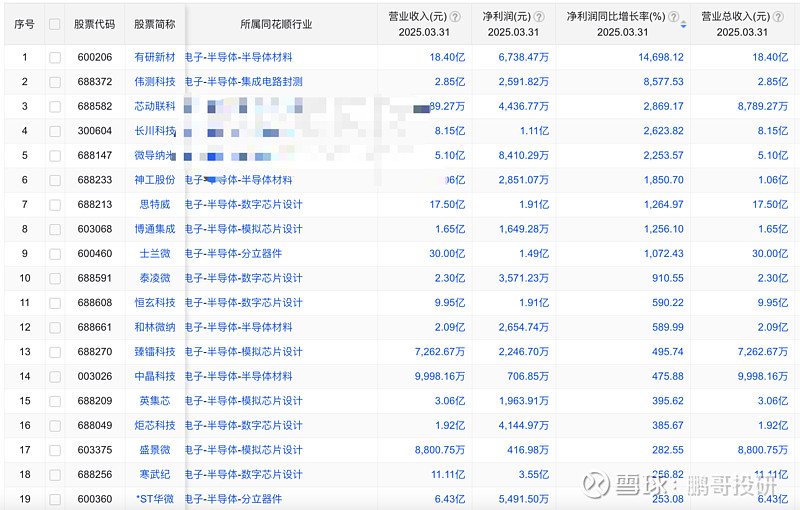Image resolution: width=800 pixels, height=510 pixels.
Task: Open help icon next to 营业总收入(元) header
Action: [x=778, y=17]
